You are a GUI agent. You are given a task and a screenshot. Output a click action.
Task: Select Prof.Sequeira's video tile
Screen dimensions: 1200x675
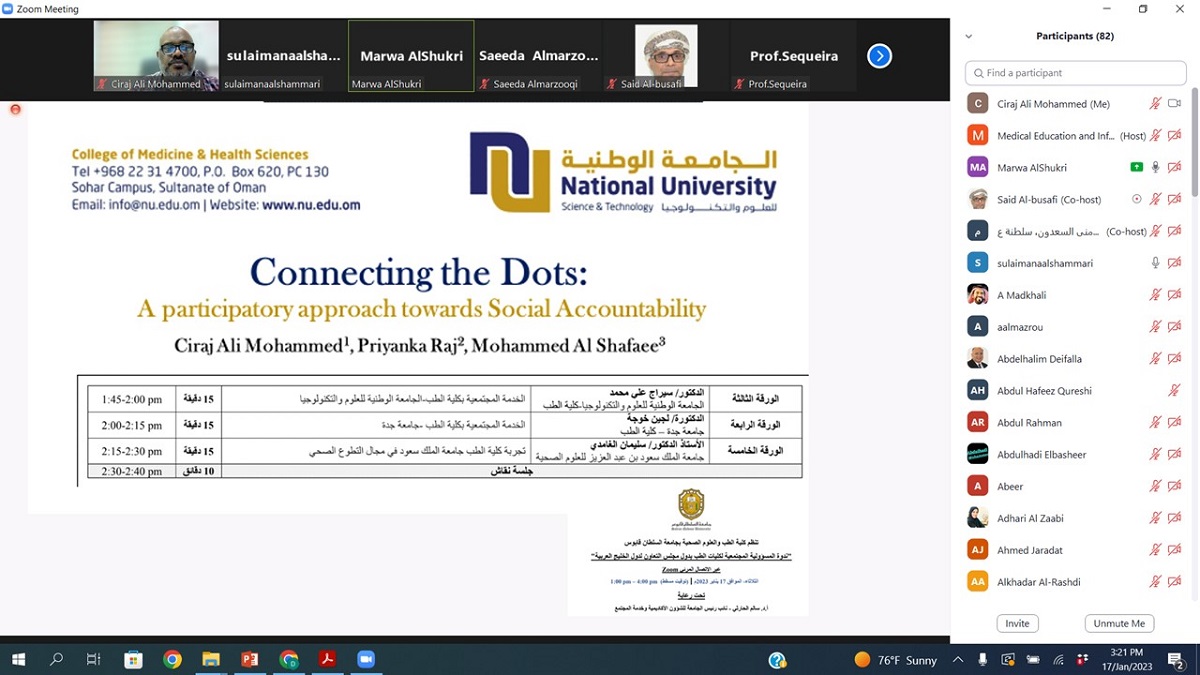793,56
